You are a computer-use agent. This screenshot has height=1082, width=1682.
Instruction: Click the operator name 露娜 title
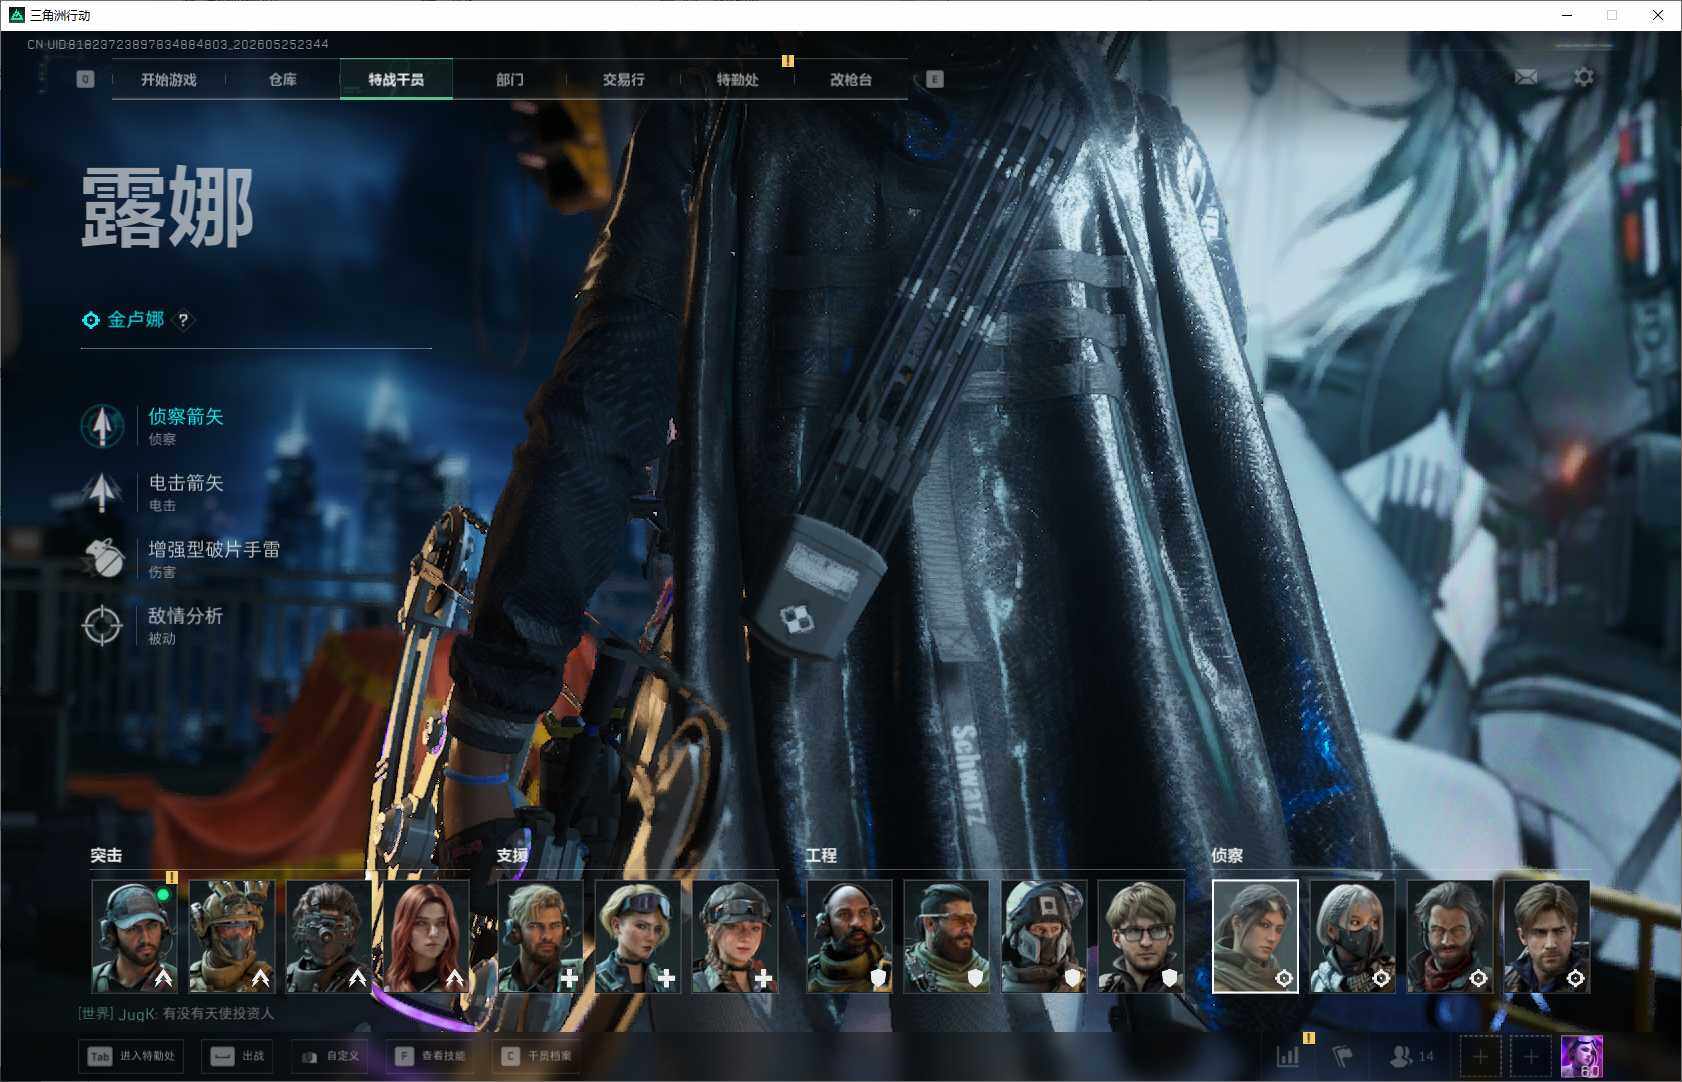tap(167, 208)
